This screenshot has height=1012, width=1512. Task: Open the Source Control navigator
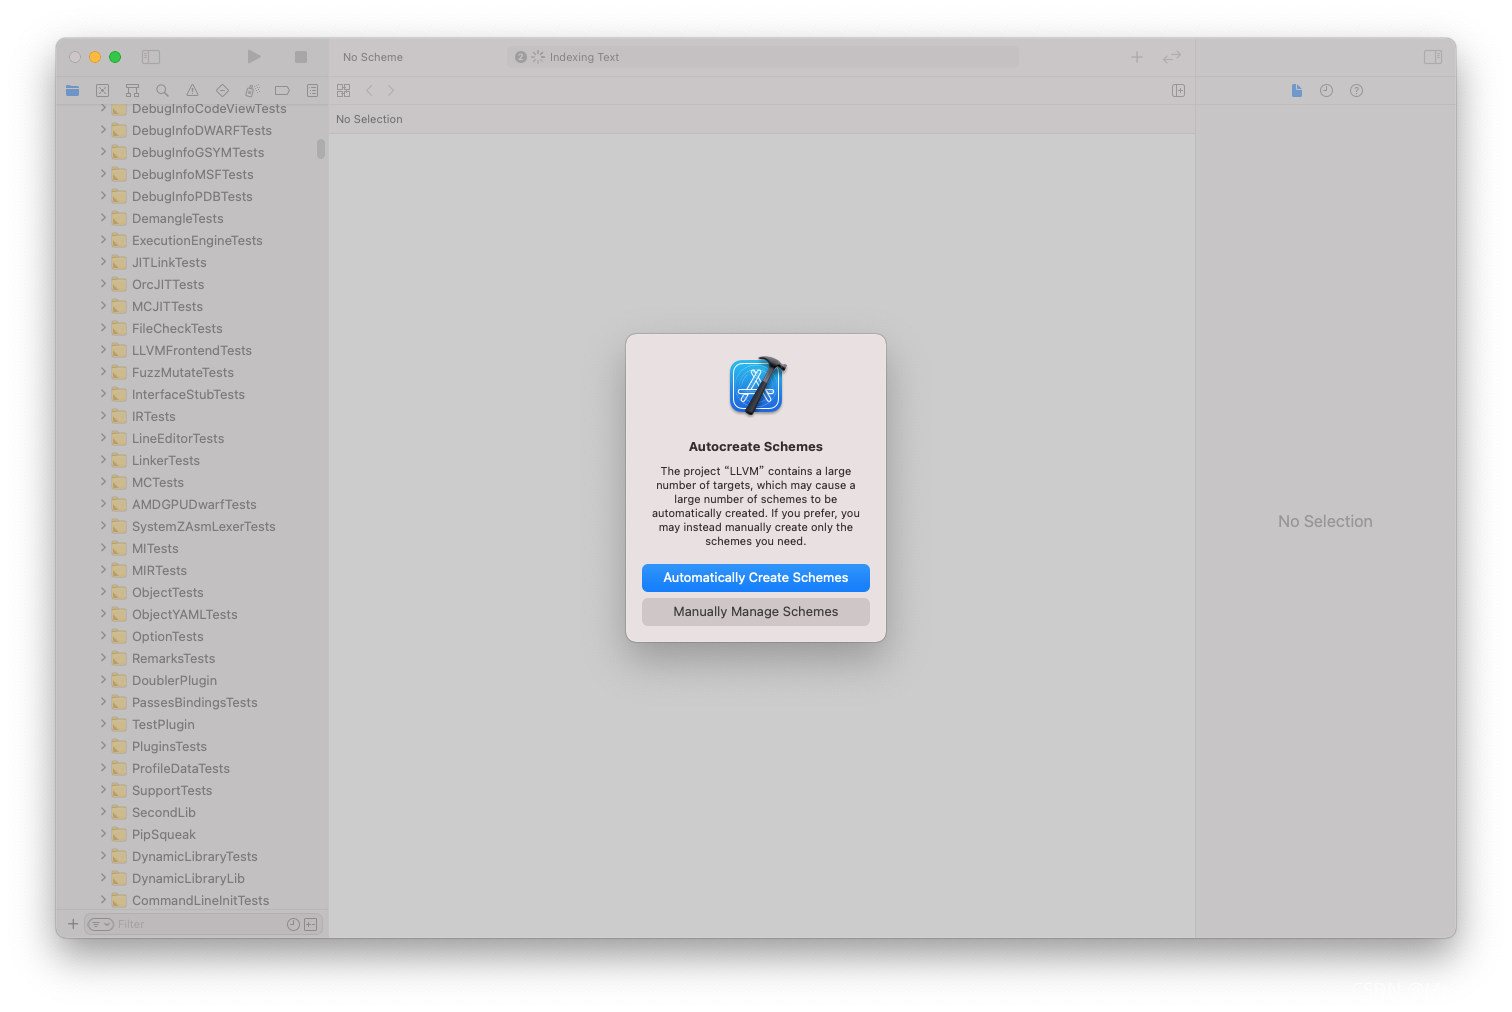click(102, 90)
